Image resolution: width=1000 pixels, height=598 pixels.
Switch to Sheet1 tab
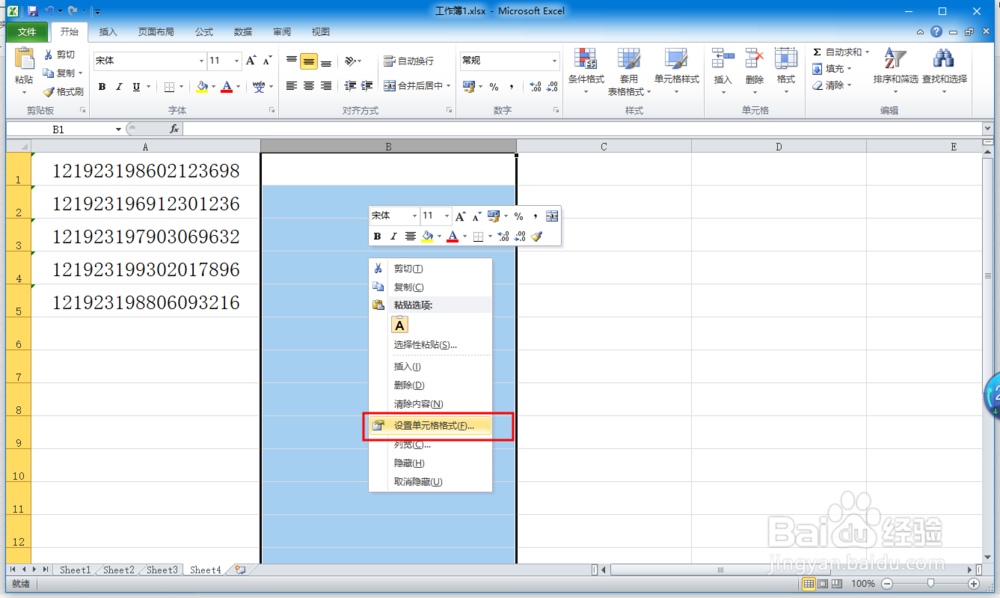click(75, 570)
